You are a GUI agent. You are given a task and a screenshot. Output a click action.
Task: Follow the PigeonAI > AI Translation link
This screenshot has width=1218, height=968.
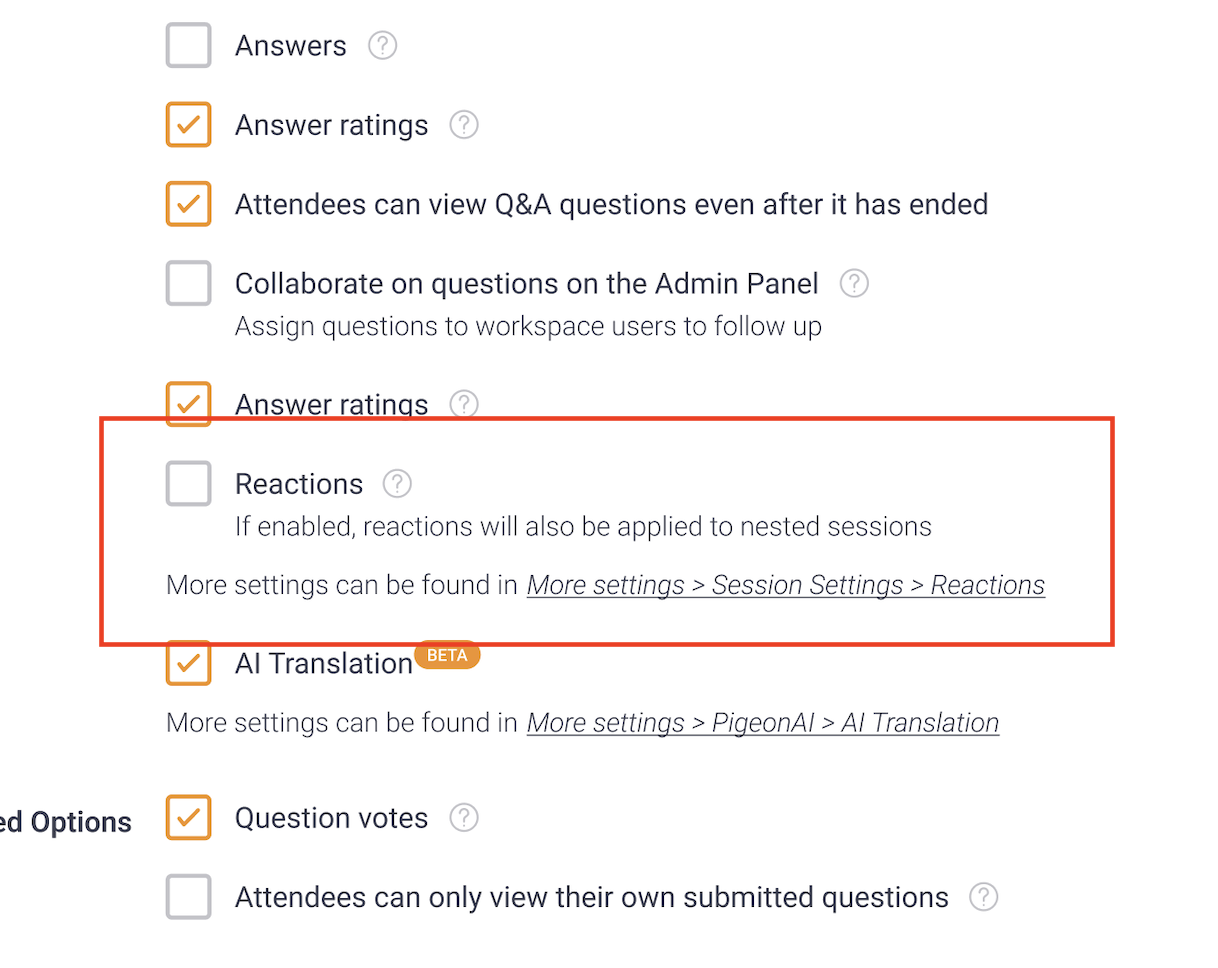pyautogui.click(x=762, y=723)
